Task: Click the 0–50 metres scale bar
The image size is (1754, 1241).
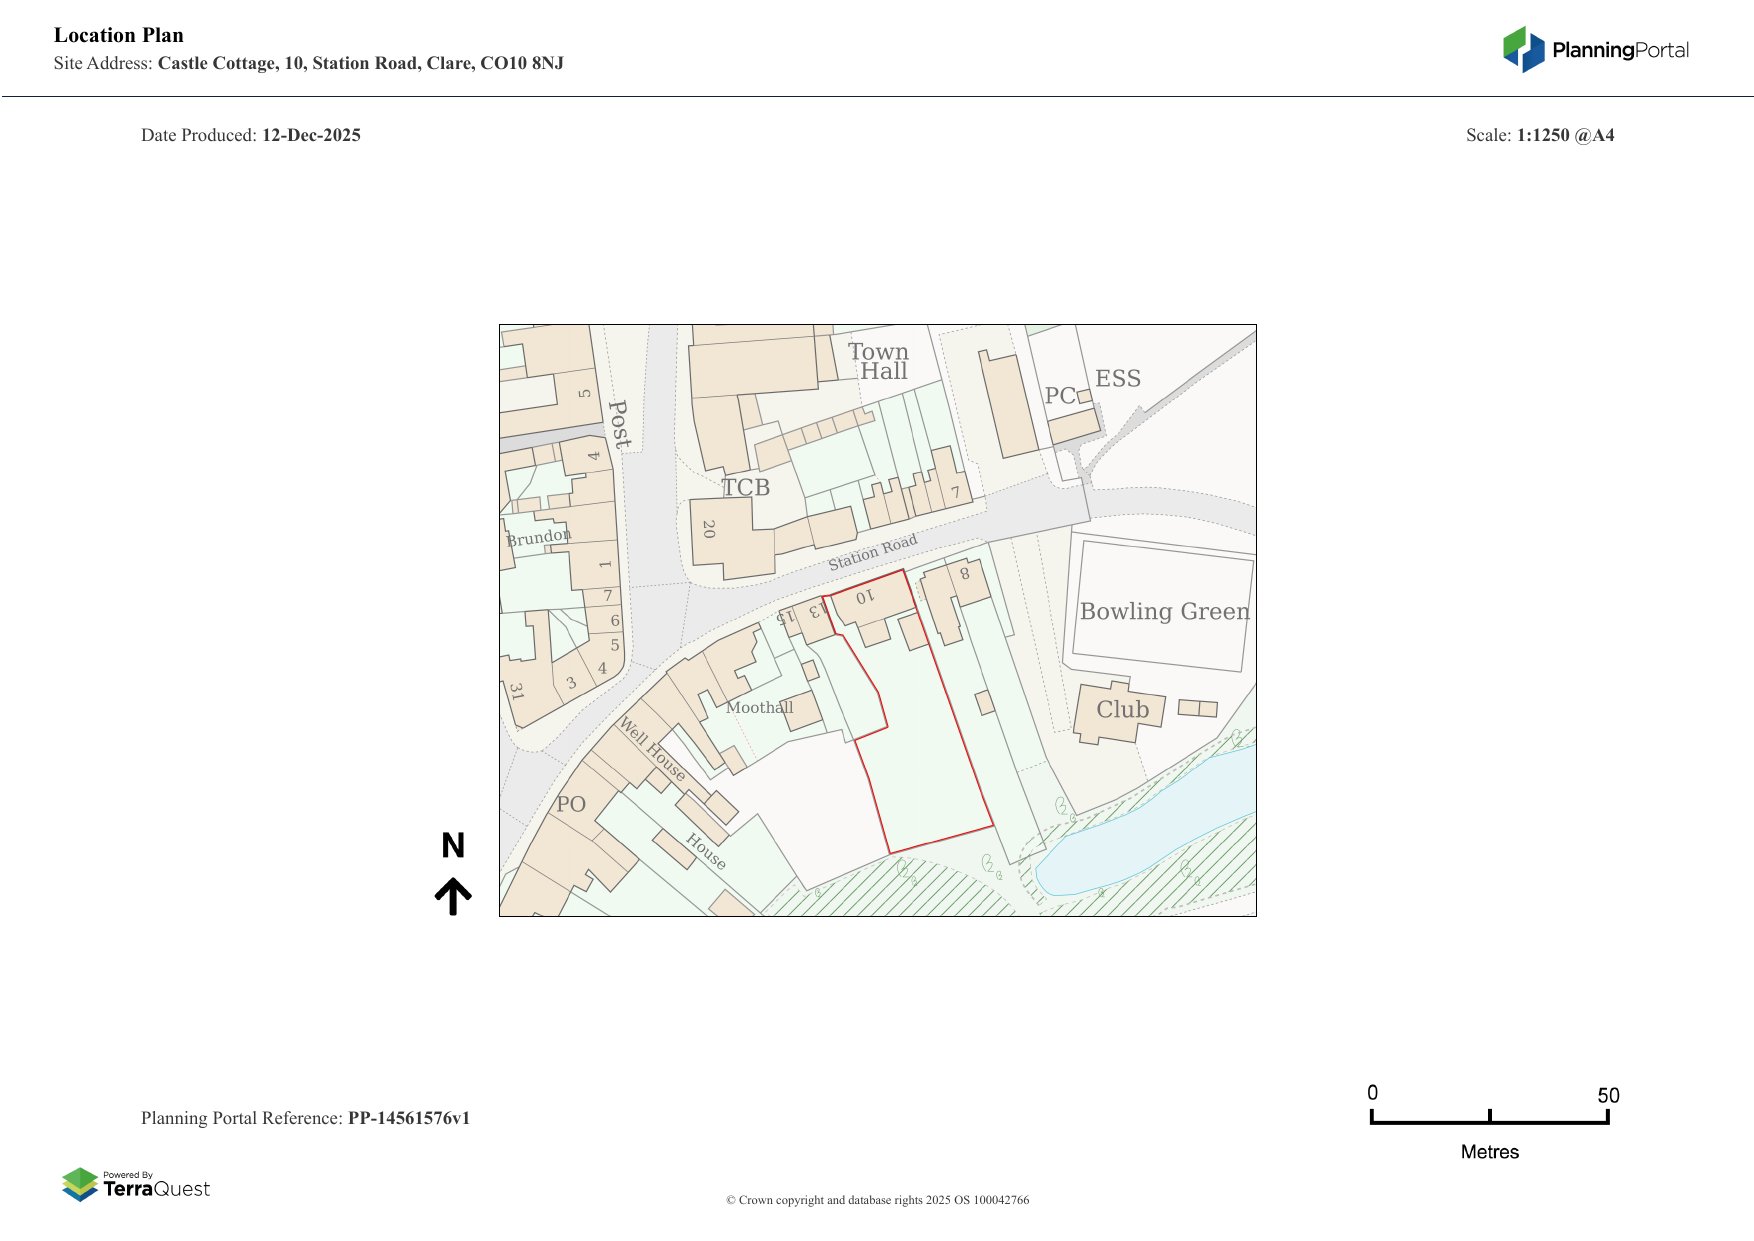Action: click(1489, 1119)
